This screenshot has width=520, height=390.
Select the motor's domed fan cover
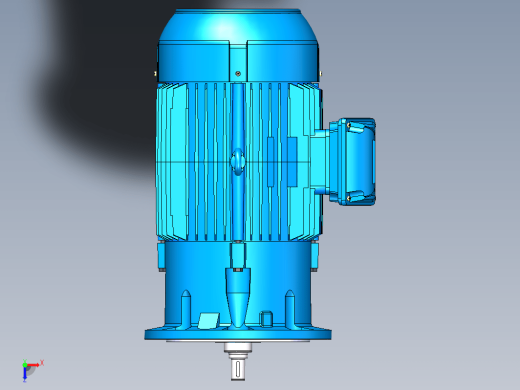tap(238, 46)
